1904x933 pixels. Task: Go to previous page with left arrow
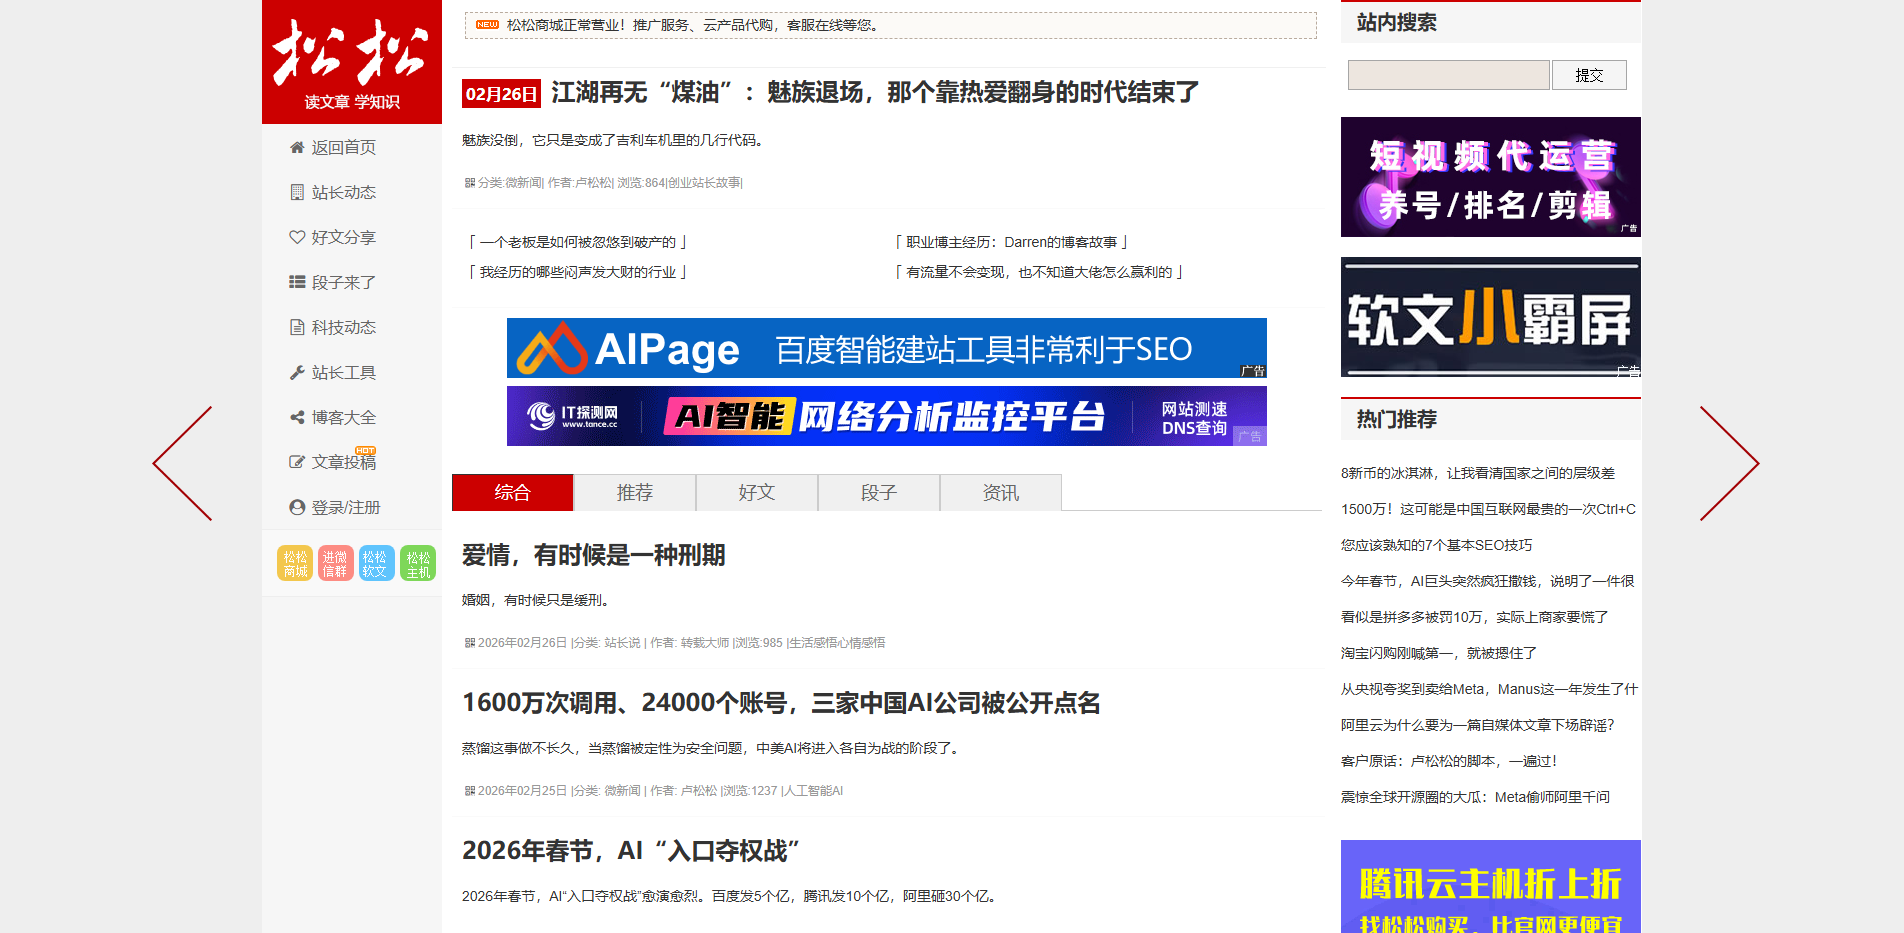(183, 463)
